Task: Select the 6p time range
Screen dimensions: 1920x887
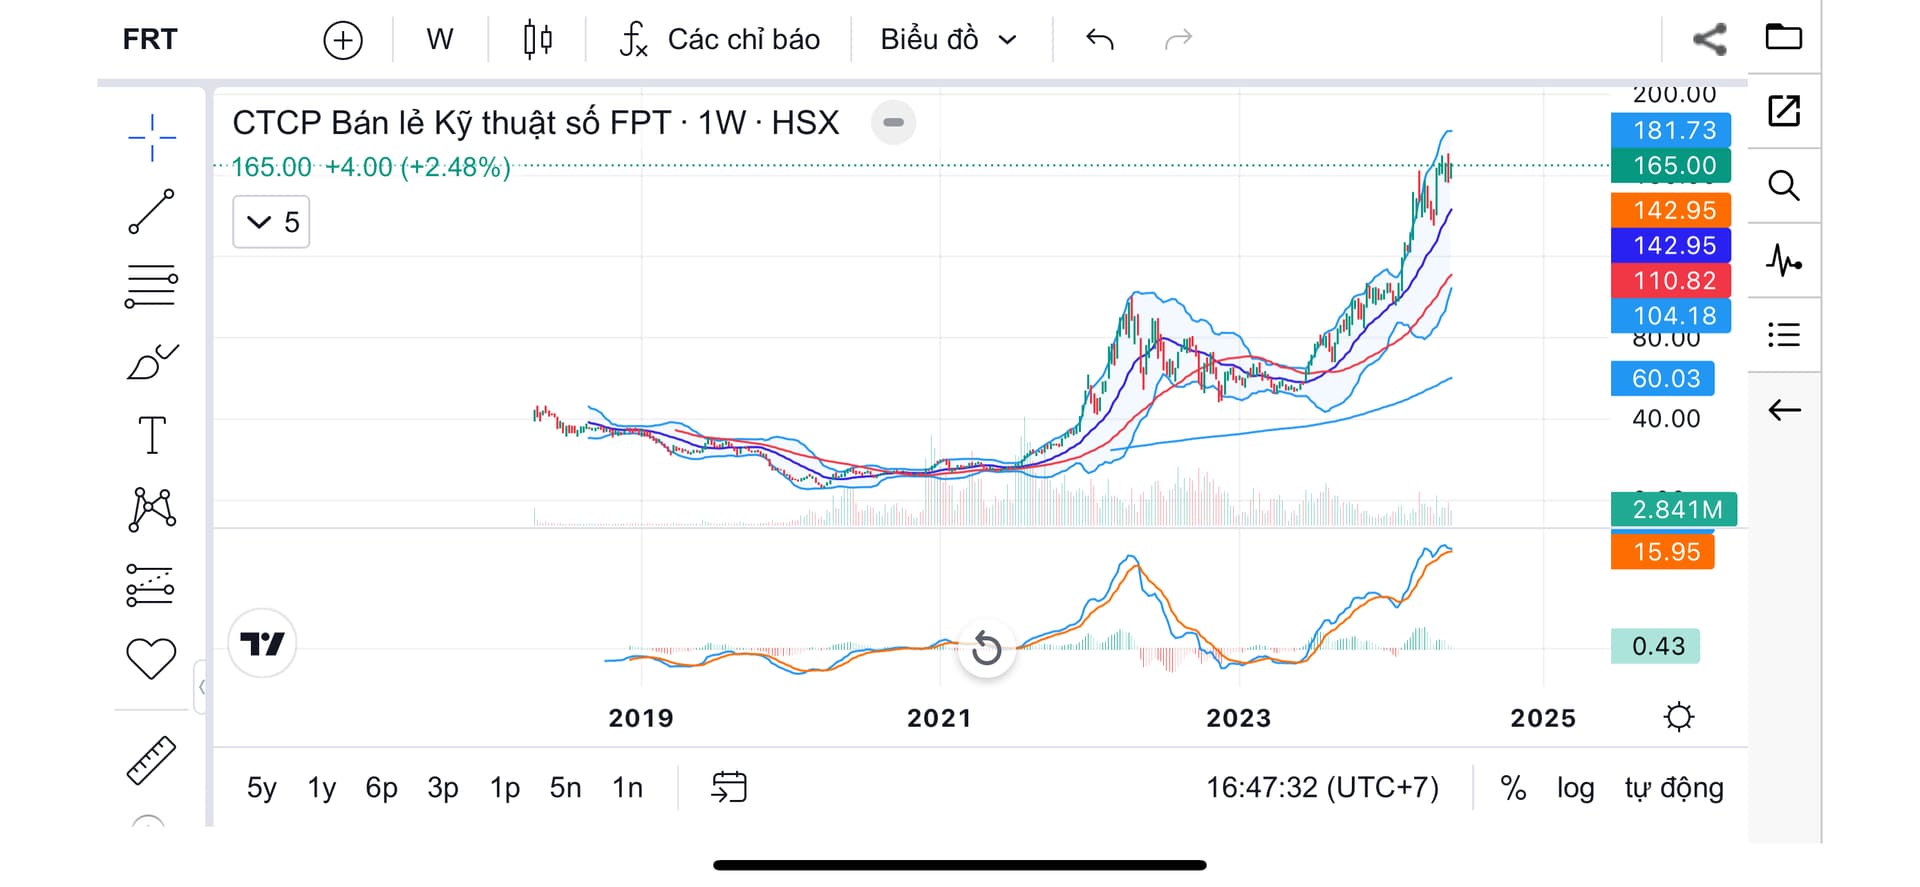Action: (x=381, y=788)
